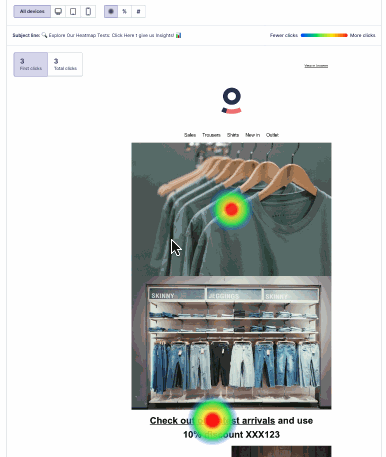Click the hotspot on the t-shirt image
The width and height of the screenshot is (386, 457).
231,209
